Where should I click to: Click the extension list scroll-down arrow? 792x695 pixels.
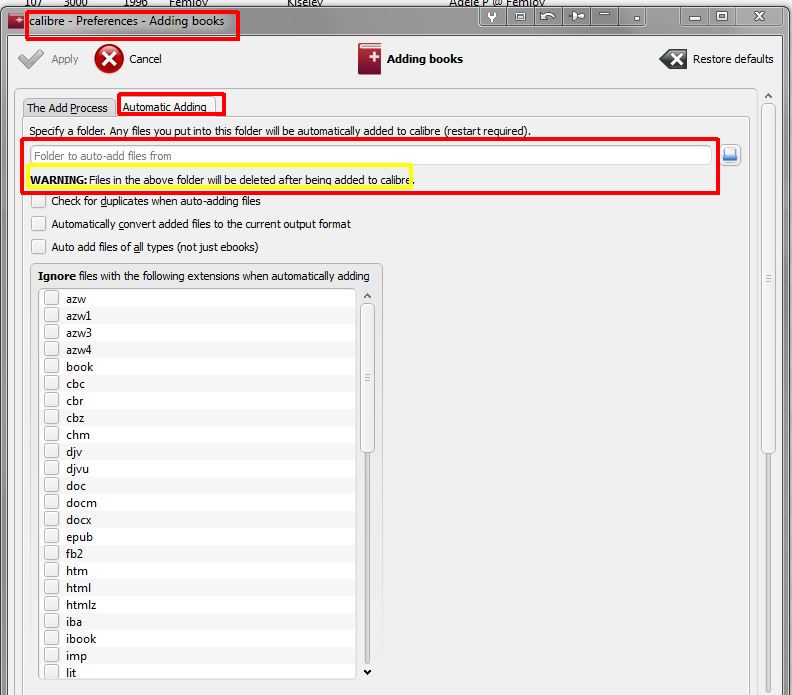point(368,672)
